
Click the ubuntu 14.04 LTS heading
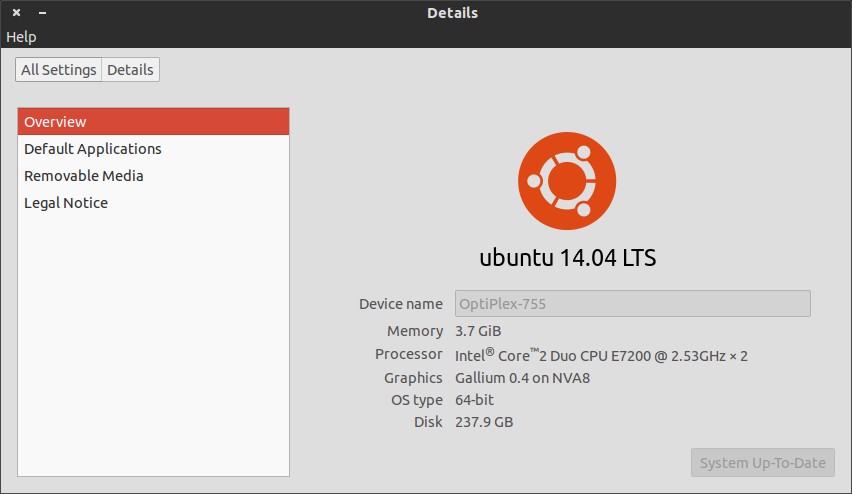coord(567,258)
